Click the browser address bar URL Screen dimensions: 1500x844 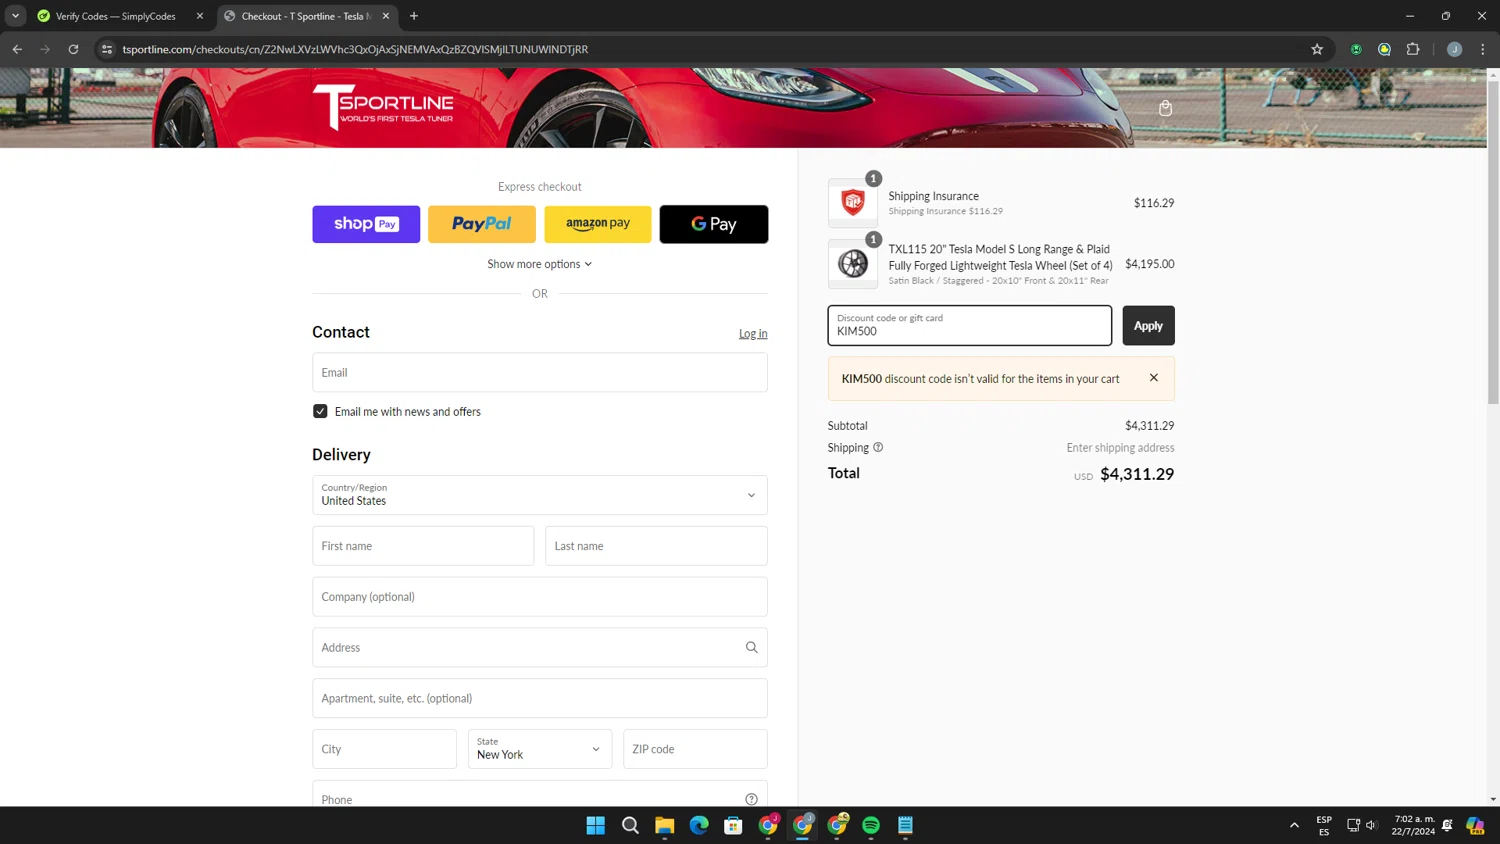click(x=355, y=49)
